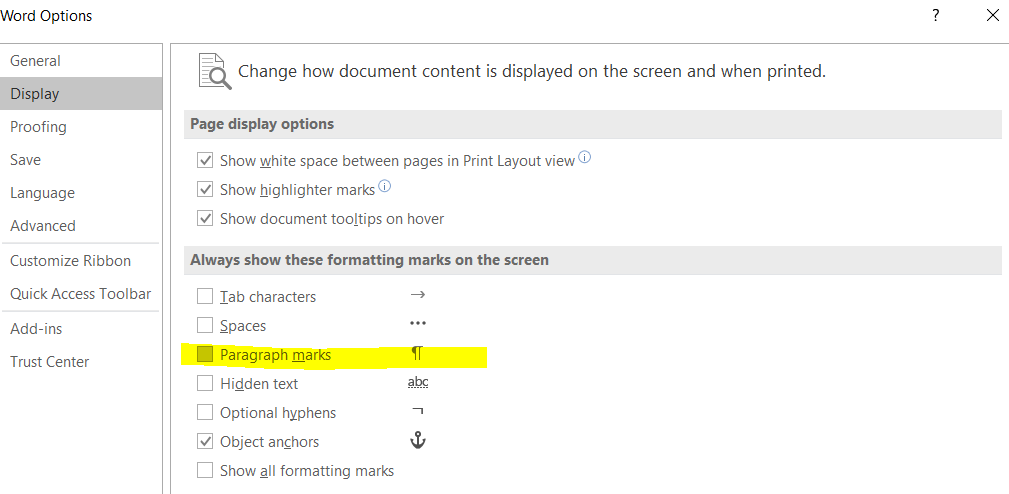Uncheck Show white space between pages

coord(205,160)
